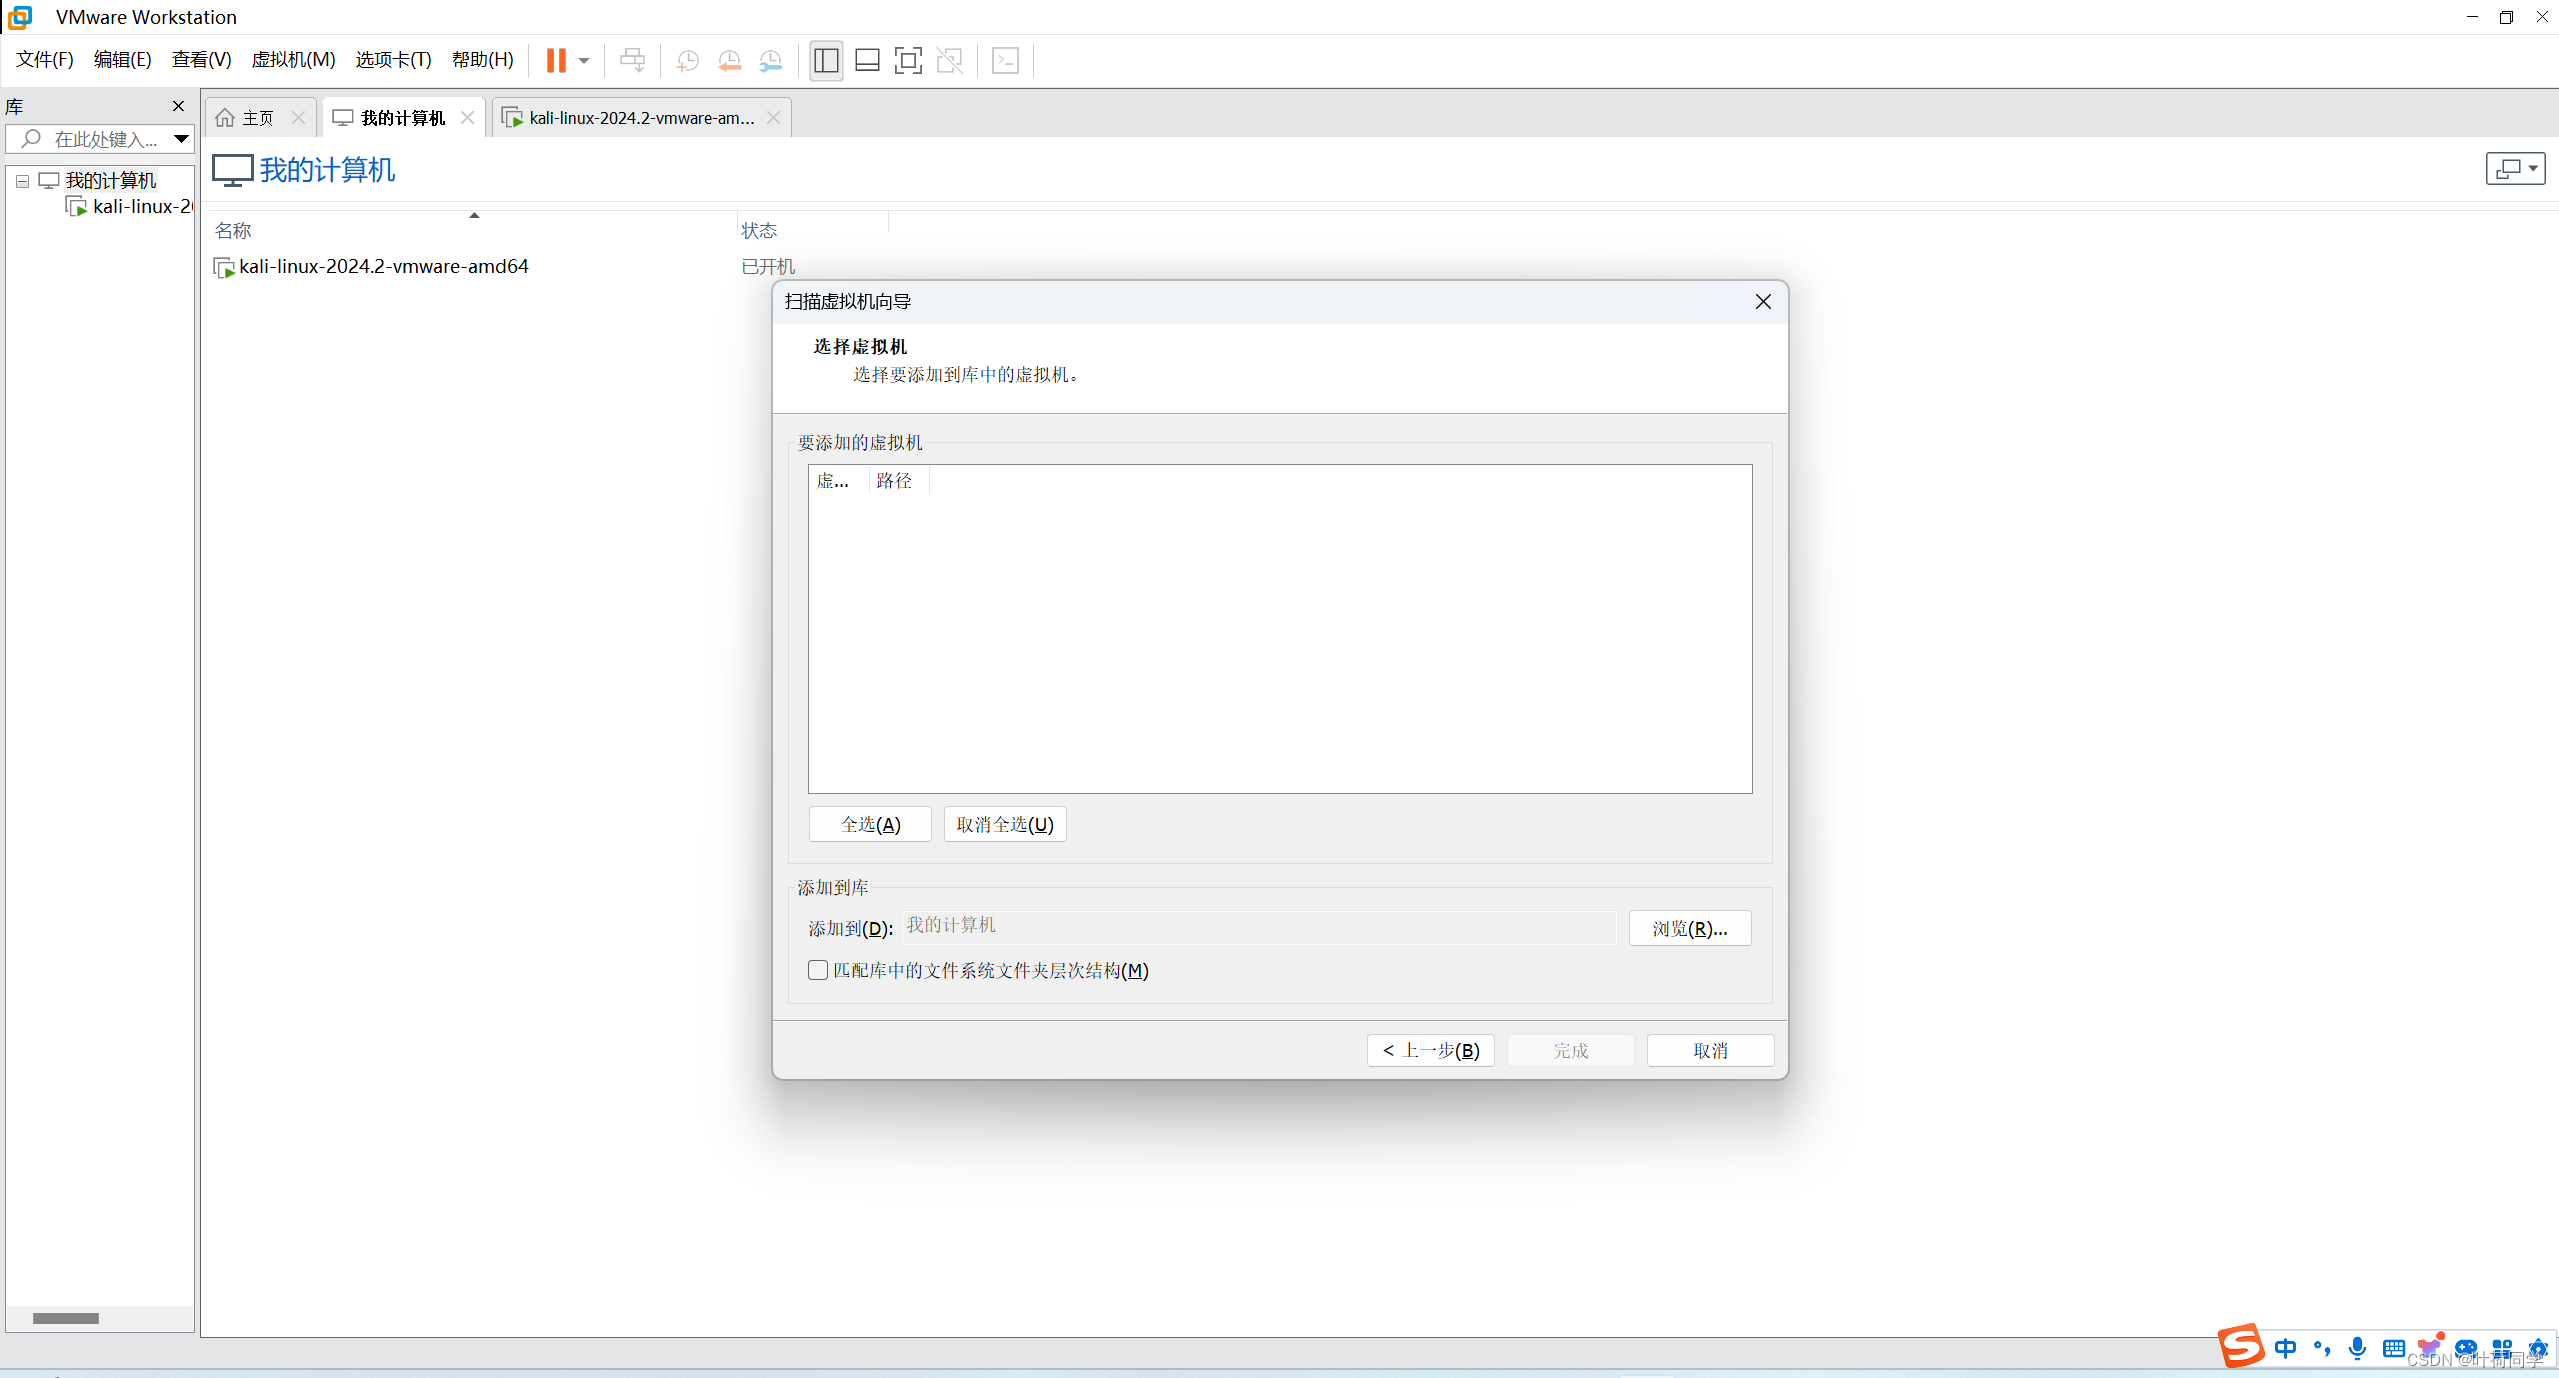Sort the list by 名称 column
Screen dimensions: 2559x1378
click(x=233, y=231)
